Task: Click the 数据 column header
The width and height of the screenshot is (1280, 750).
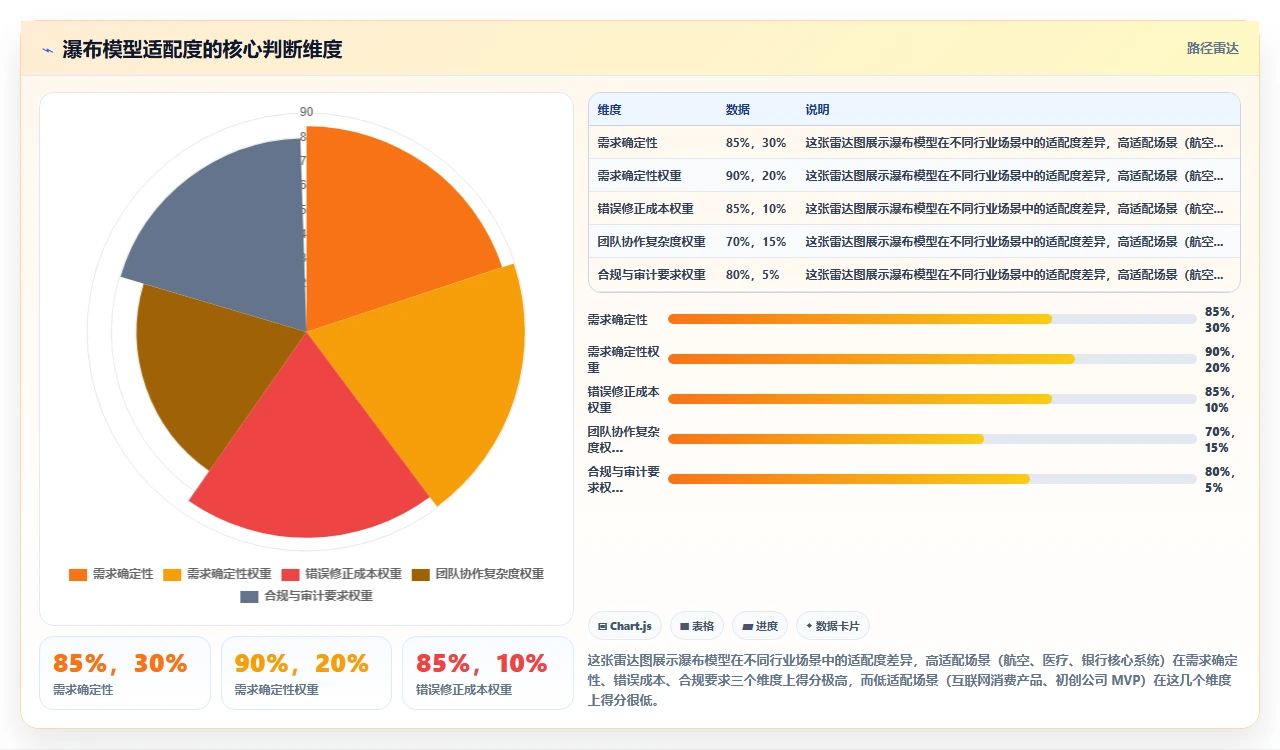Action: [x=737, y=110]
